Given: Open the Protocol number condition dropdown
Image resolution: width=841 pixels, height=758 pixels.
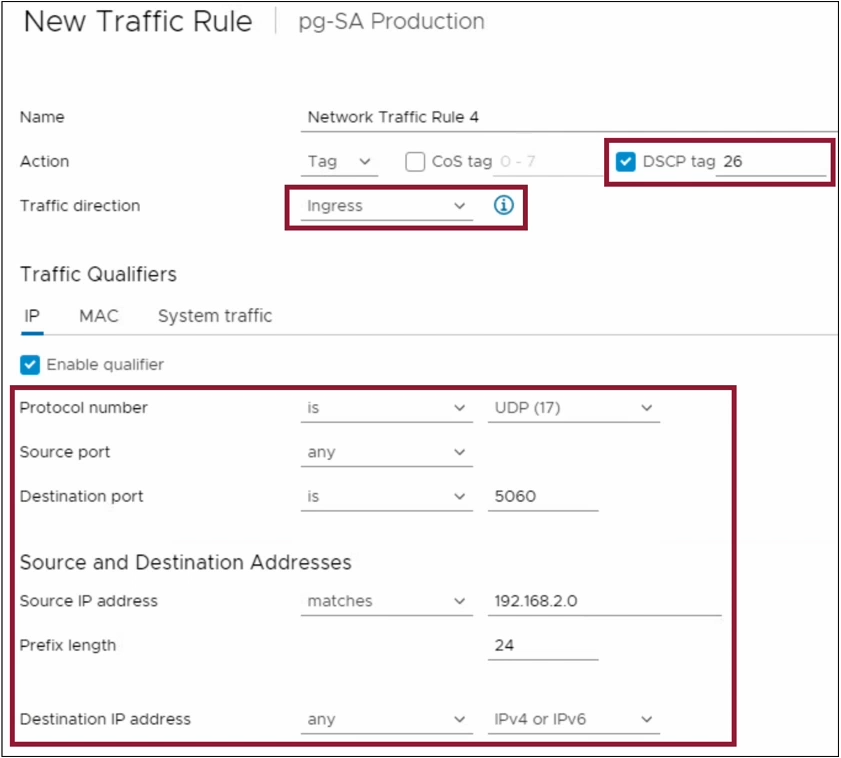Looking at the screenshot, I should [x=387, y=408].
